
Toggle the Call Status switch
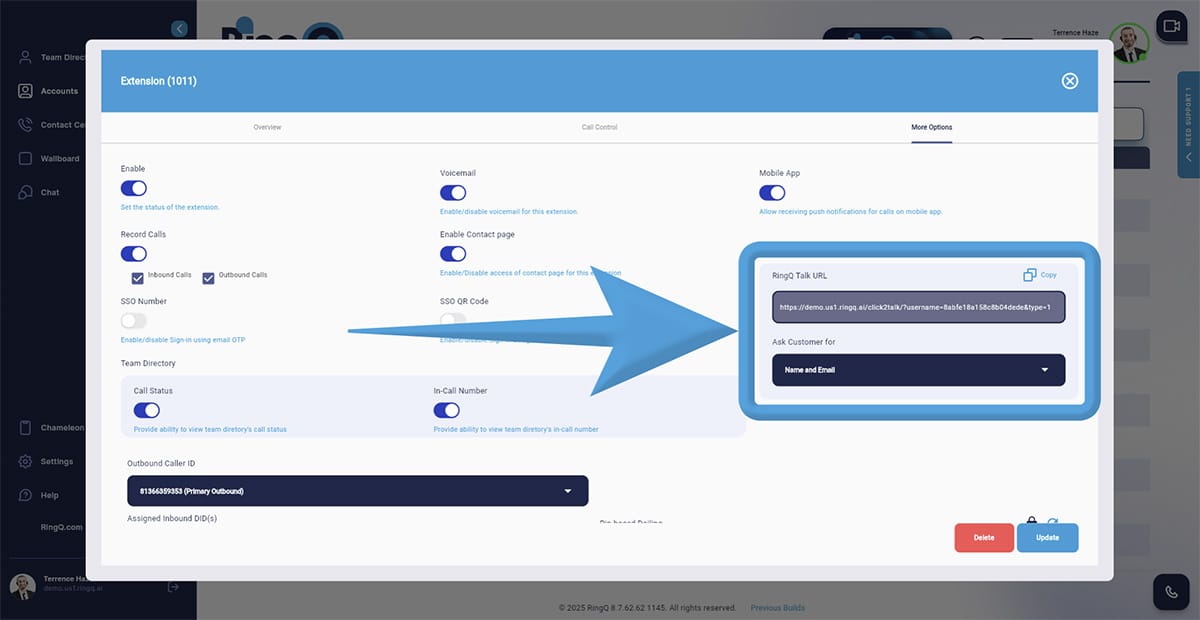147,410
